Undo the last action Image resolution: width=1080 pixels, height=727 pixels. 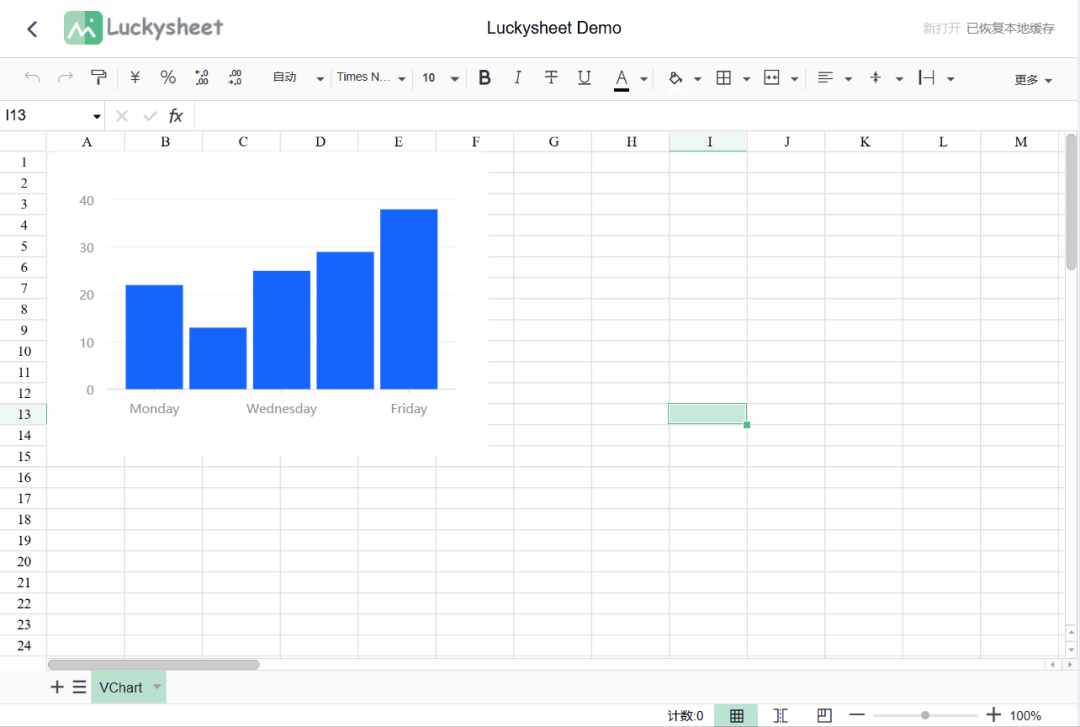pyautogui.click(x=32, y=77)
